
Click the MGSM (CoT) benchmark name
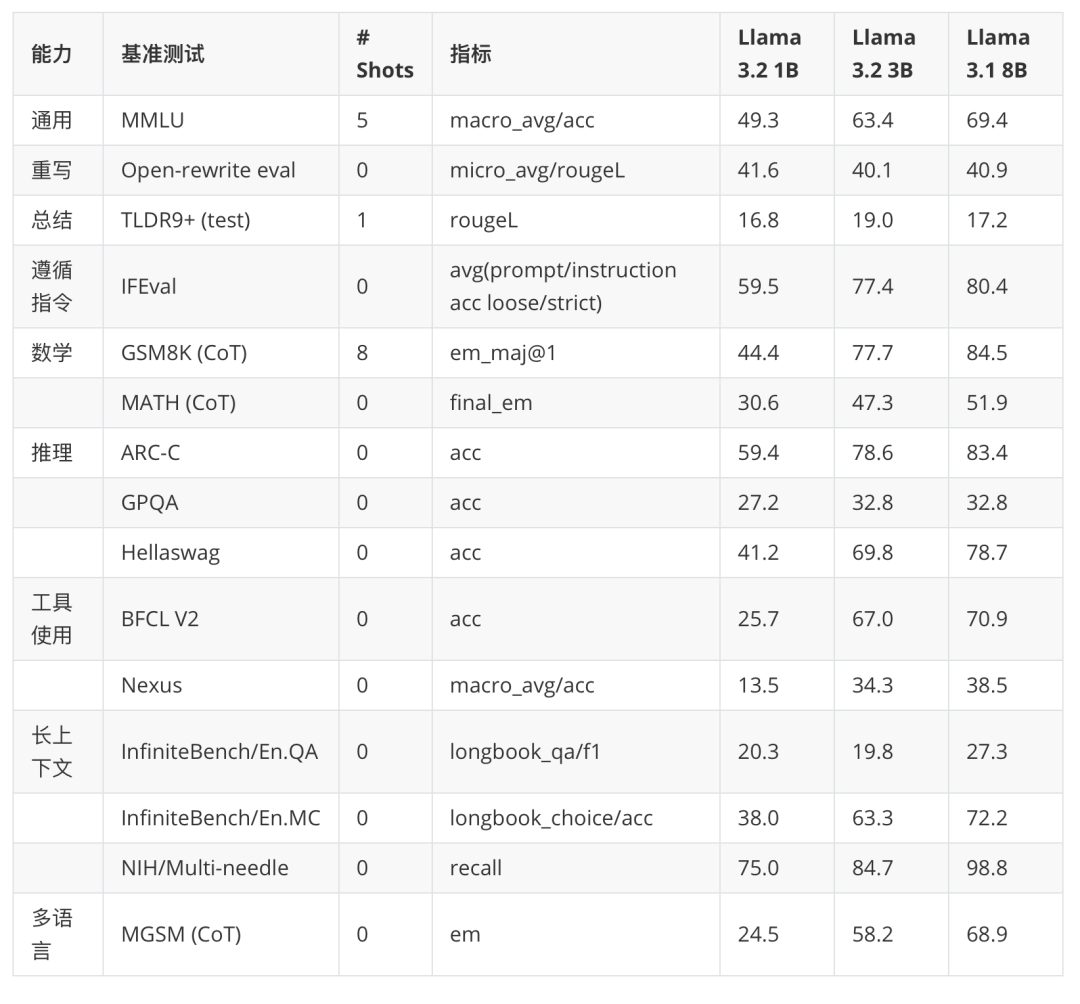pyautogui.click(x=171, y=933)
